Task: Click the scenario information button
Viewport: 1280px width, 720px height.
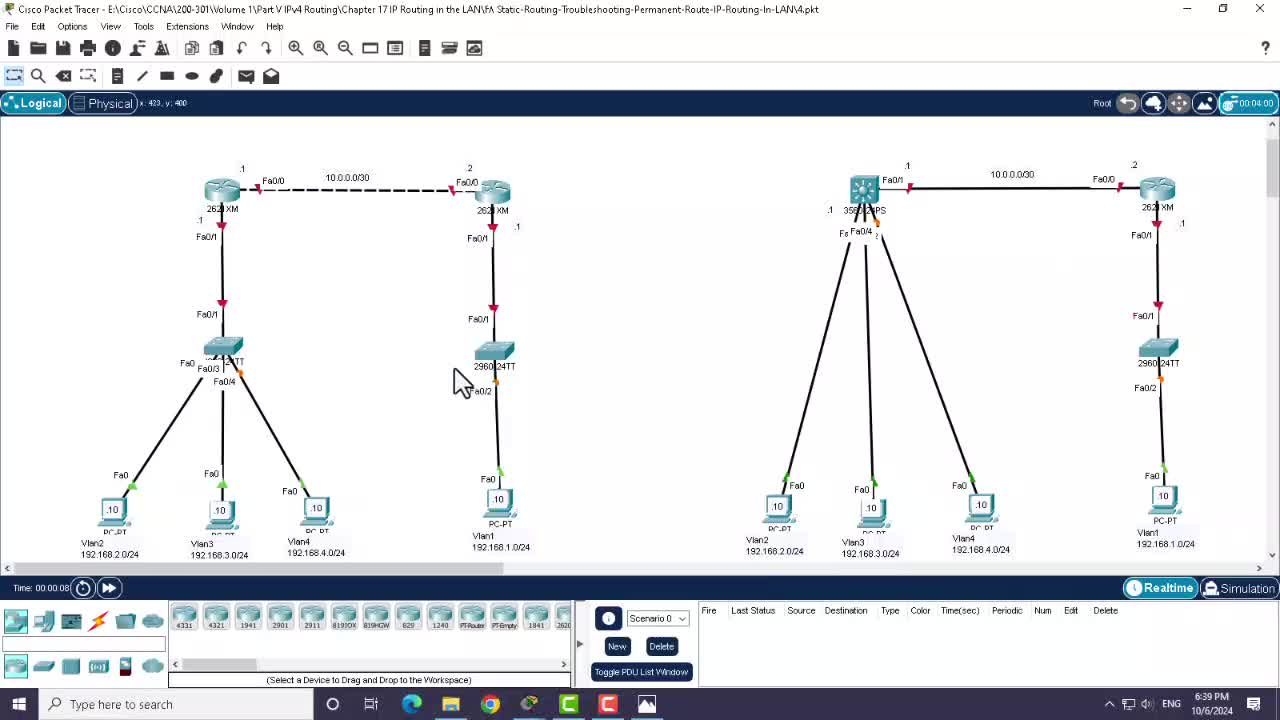Action: [608, 618]
